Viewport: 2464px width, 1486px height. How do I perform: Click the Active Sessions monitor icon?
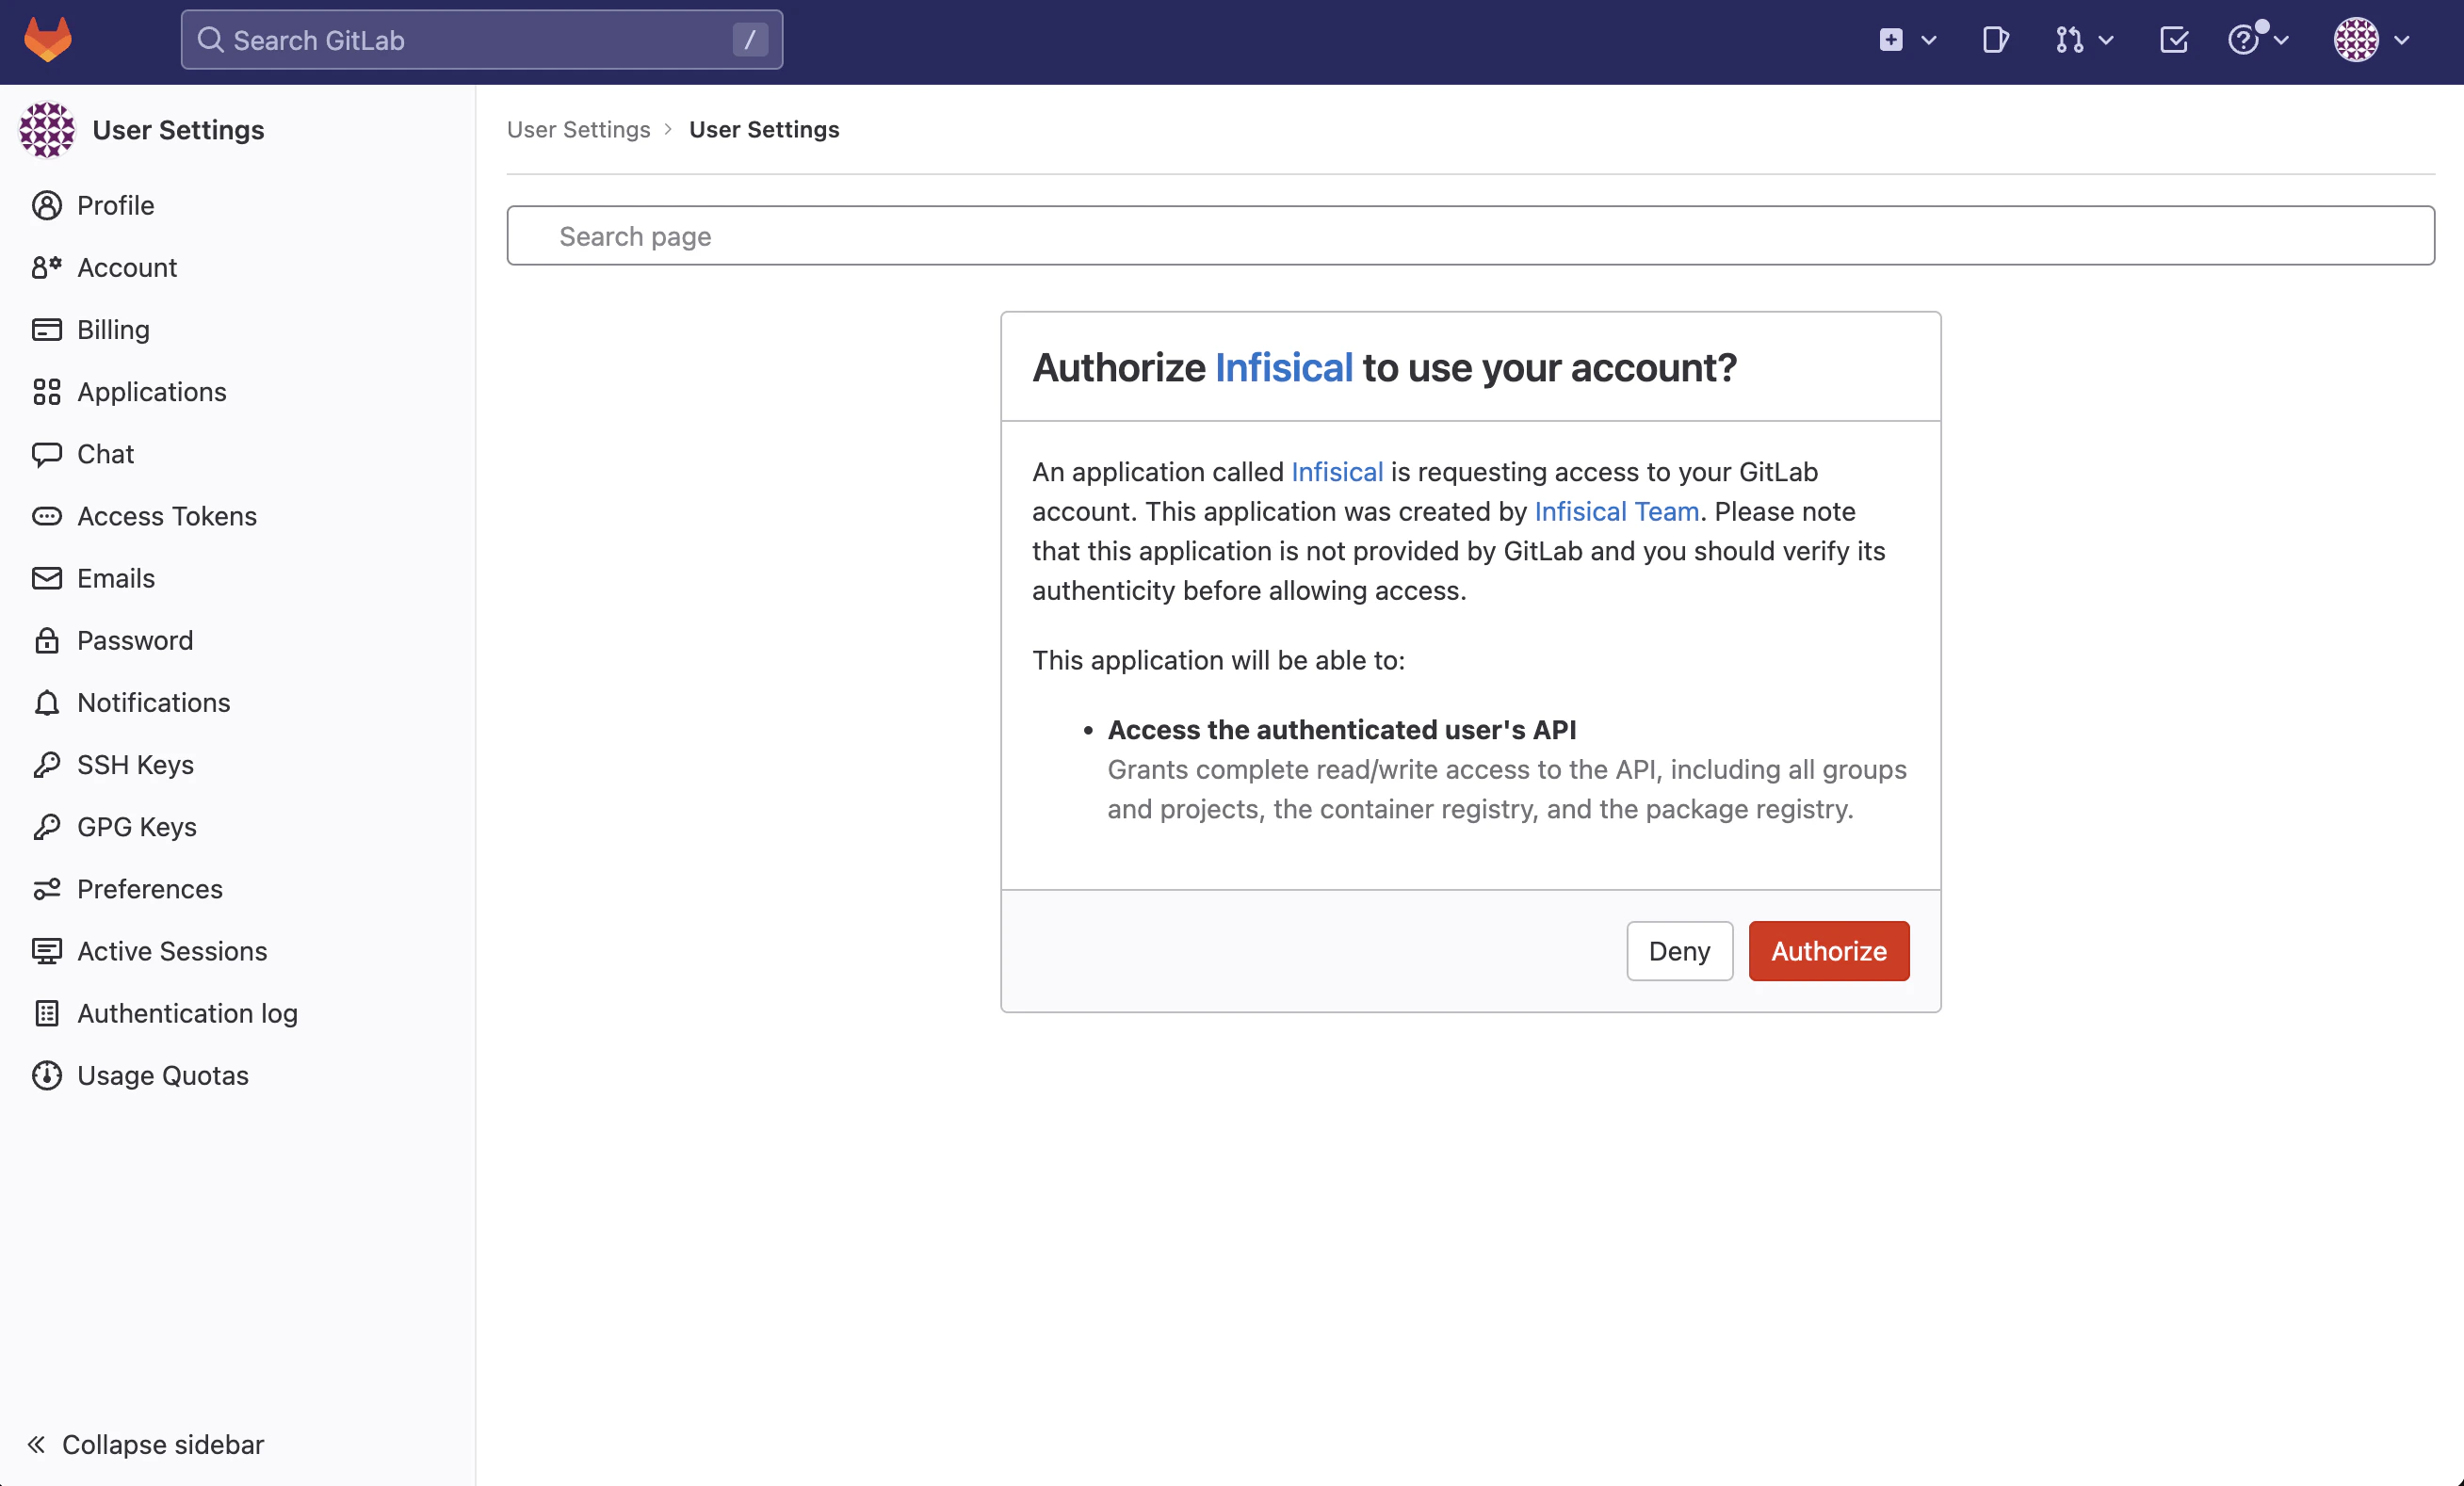click(x=47, y=951)
